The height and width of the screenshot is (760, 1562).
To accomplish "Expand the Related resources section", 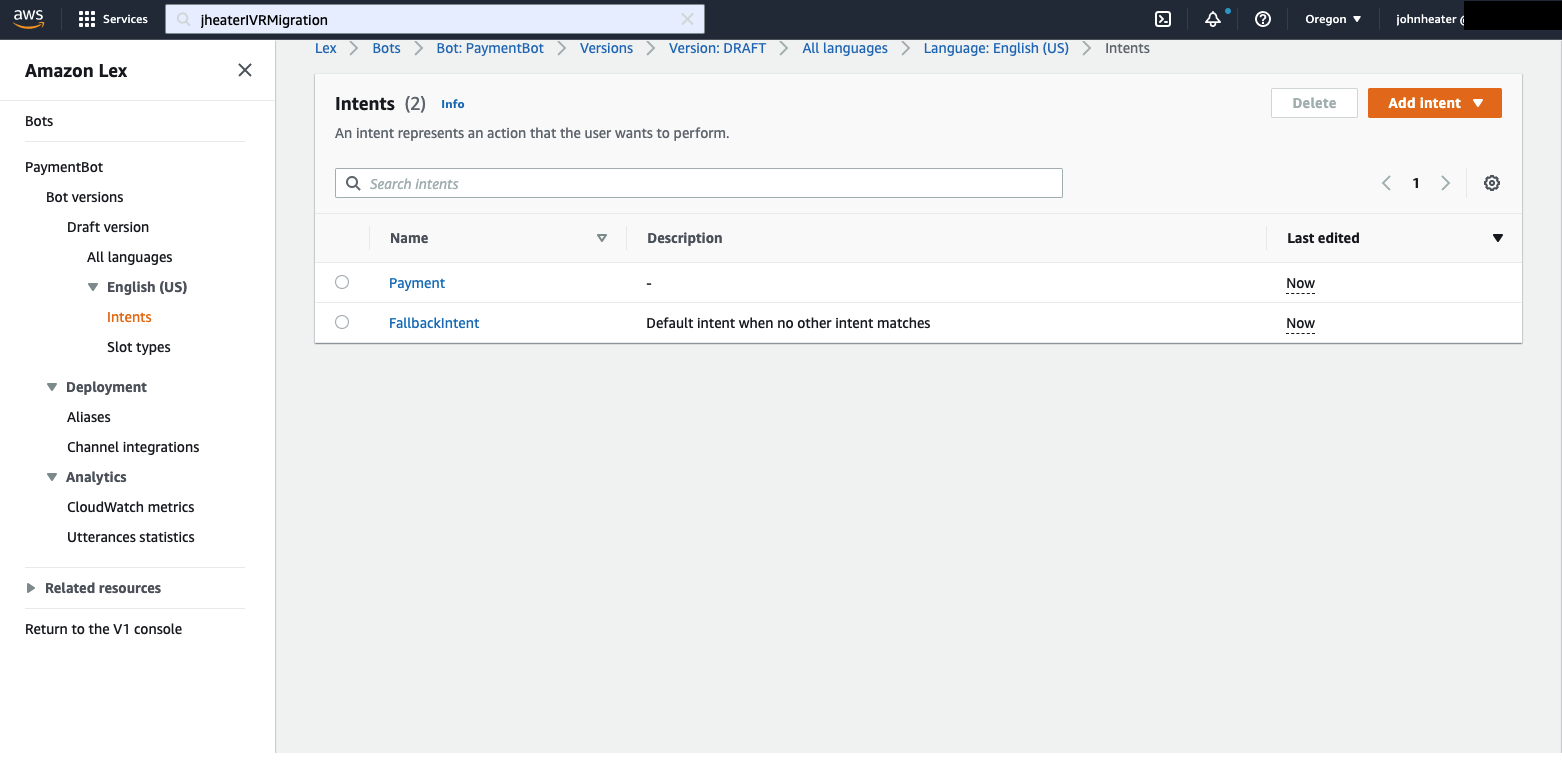I will tap(31, 588).
